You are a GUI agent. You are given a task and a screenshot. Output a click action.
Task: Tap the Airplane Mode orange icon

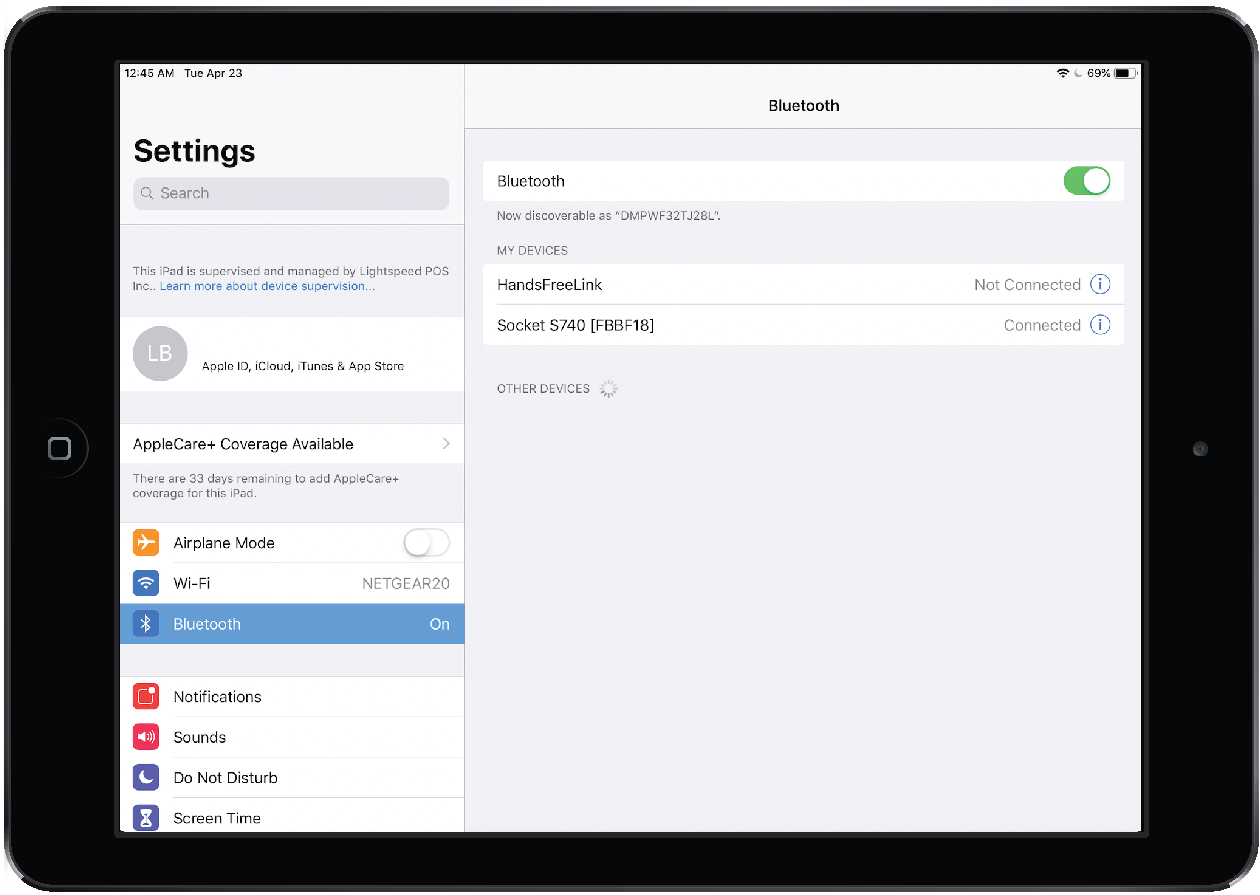[146, 543]
